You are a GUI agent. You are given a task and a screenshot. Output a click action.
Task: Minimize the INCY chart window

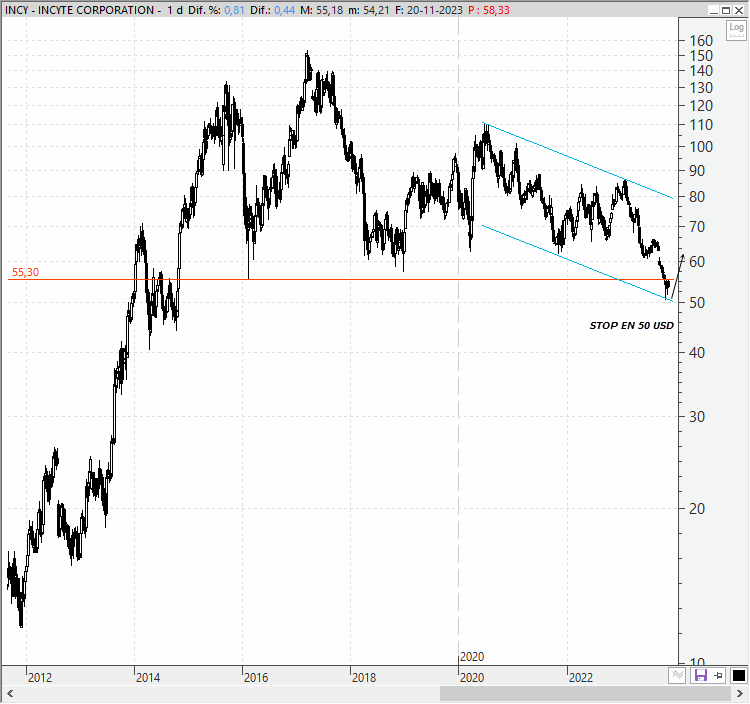[713, 10]
